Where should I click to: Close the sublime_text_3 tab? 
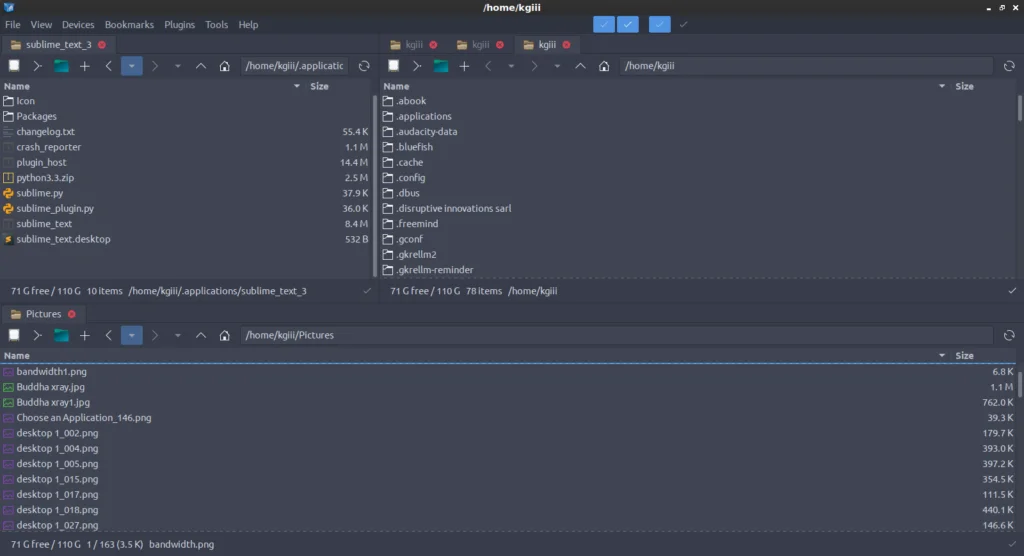102,44
